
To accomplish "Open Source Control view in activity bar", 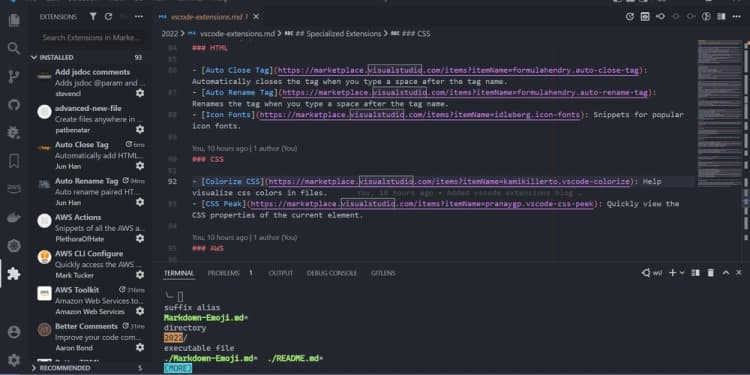I will click(14, 77).
